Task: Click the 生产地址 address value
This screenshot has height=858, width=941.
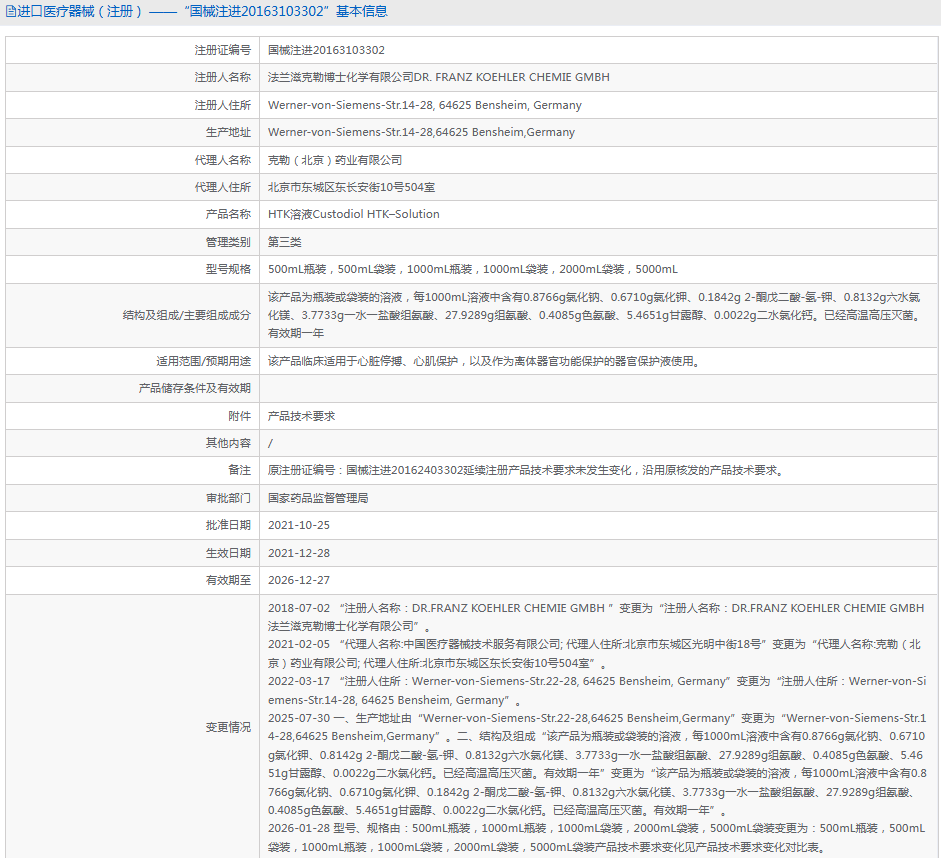Action: click(421, 132)
